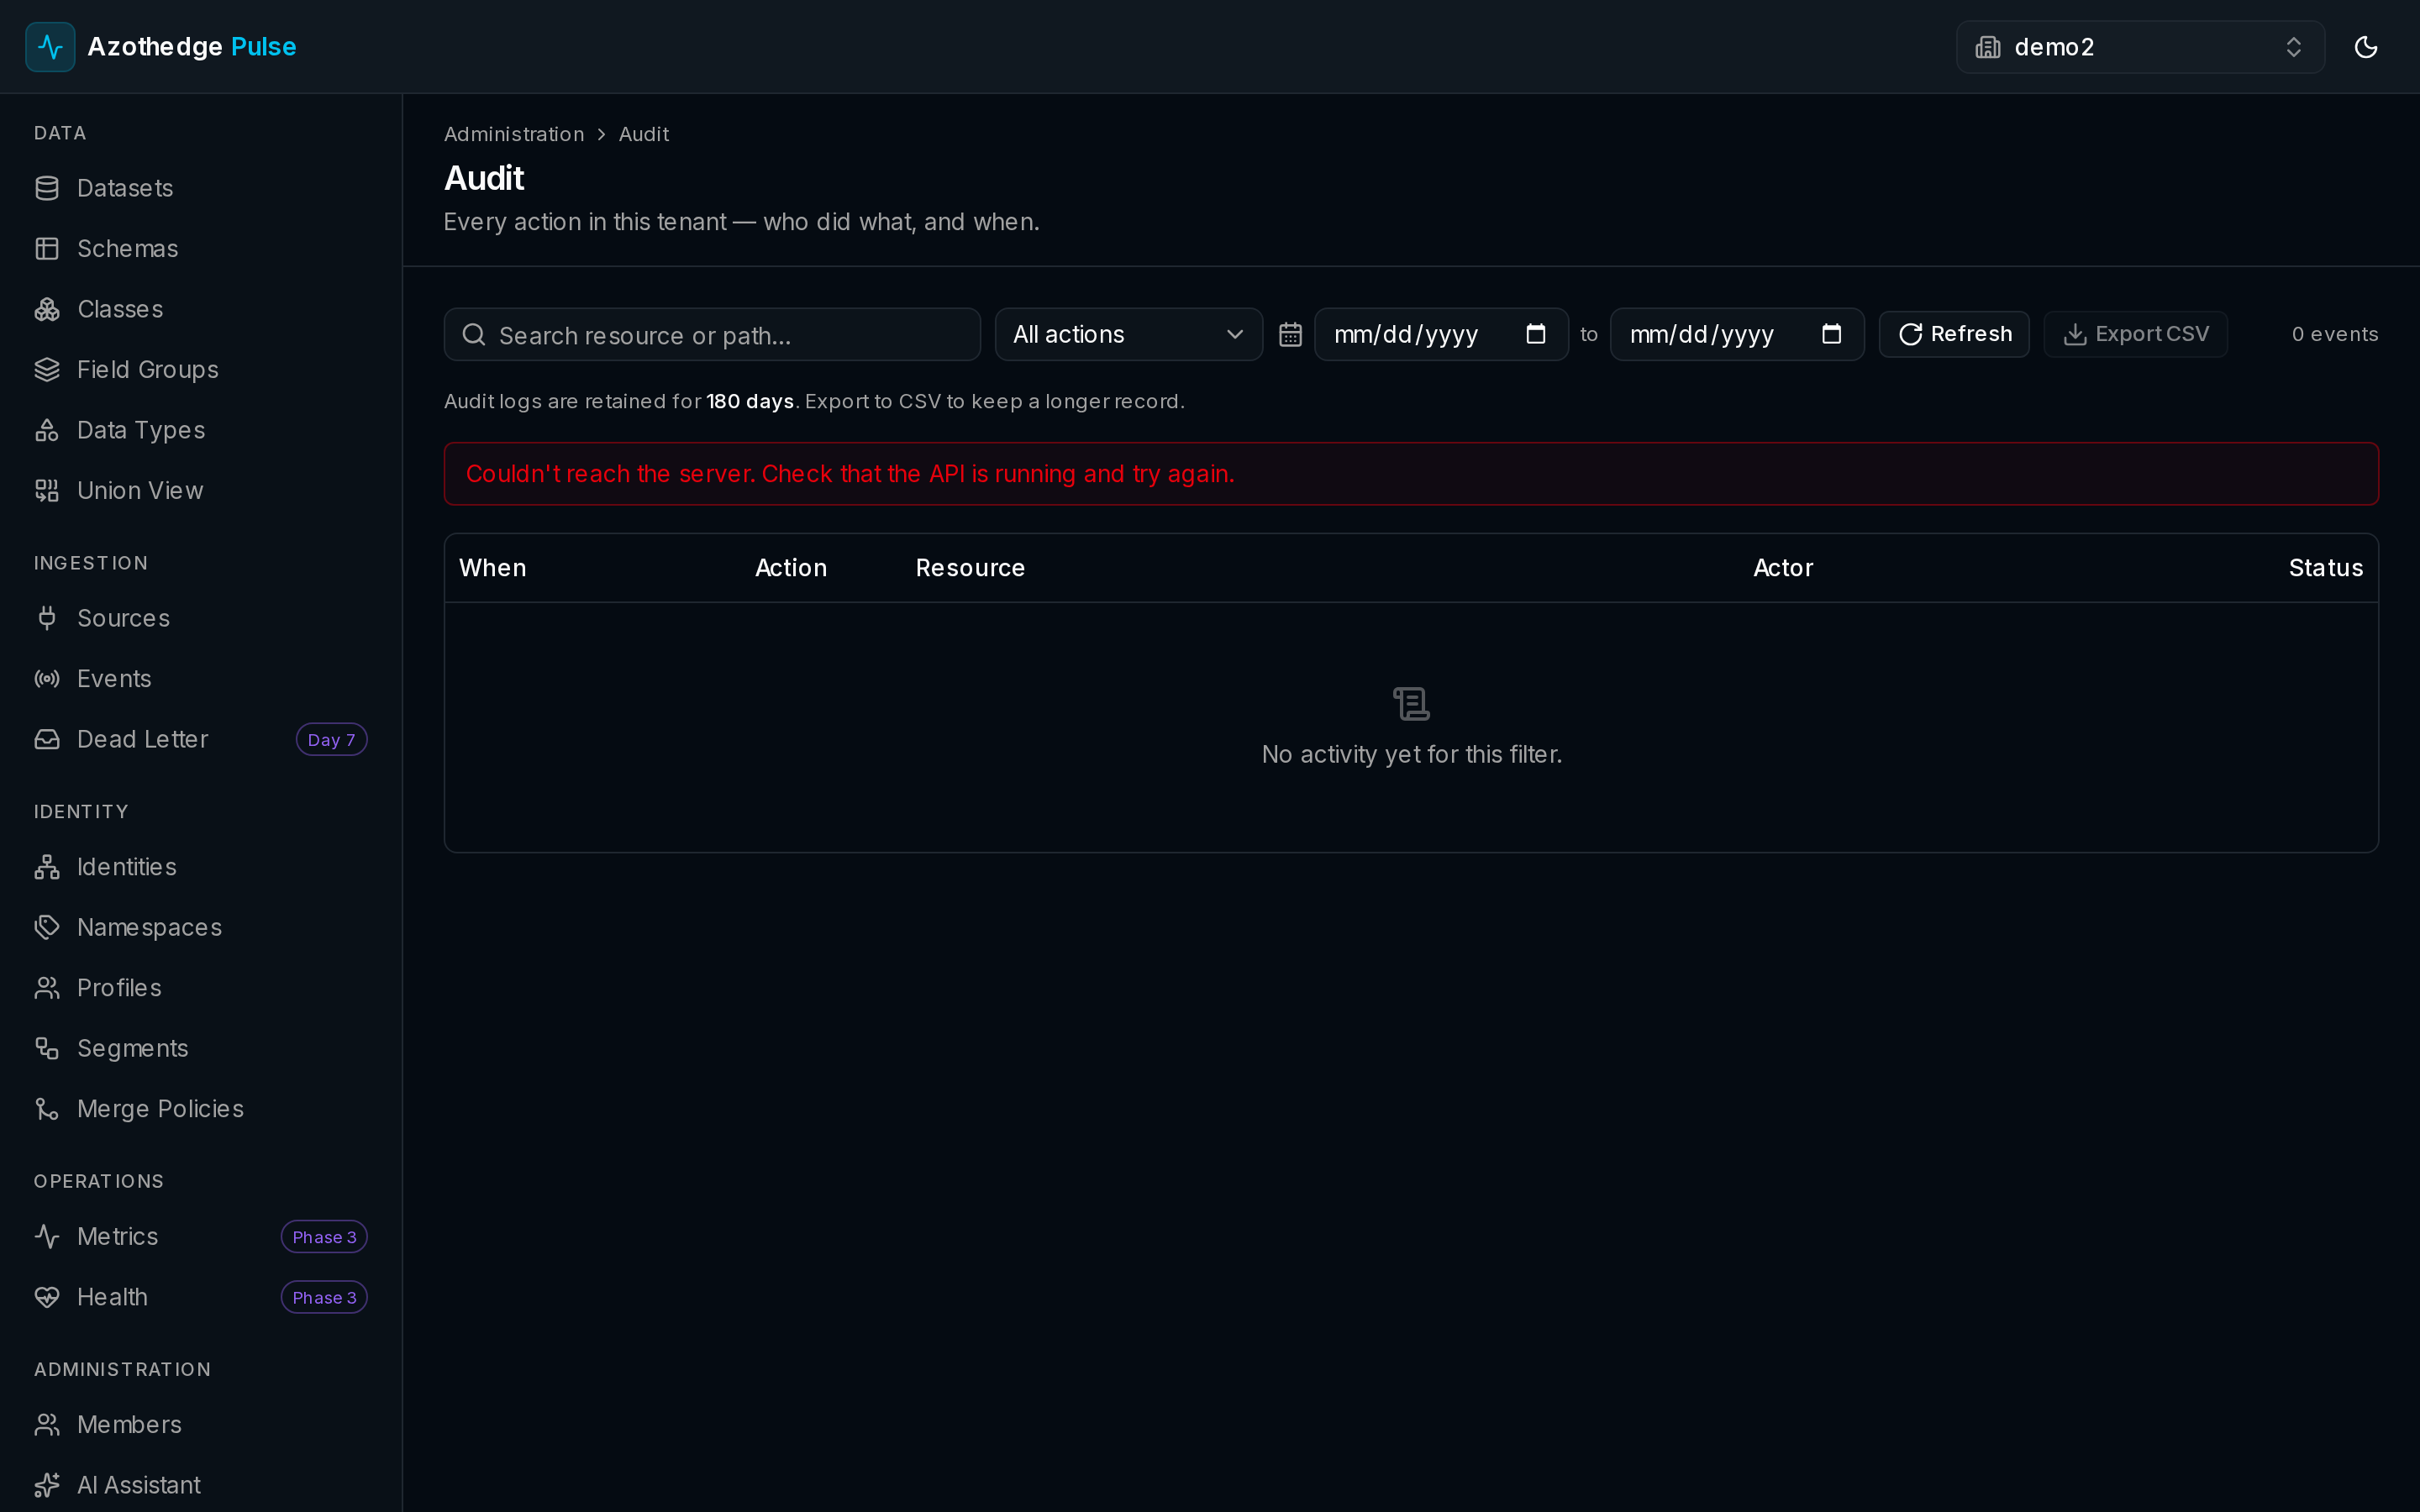
Task: Click the Sources plug icon
Action: point(47,618)
